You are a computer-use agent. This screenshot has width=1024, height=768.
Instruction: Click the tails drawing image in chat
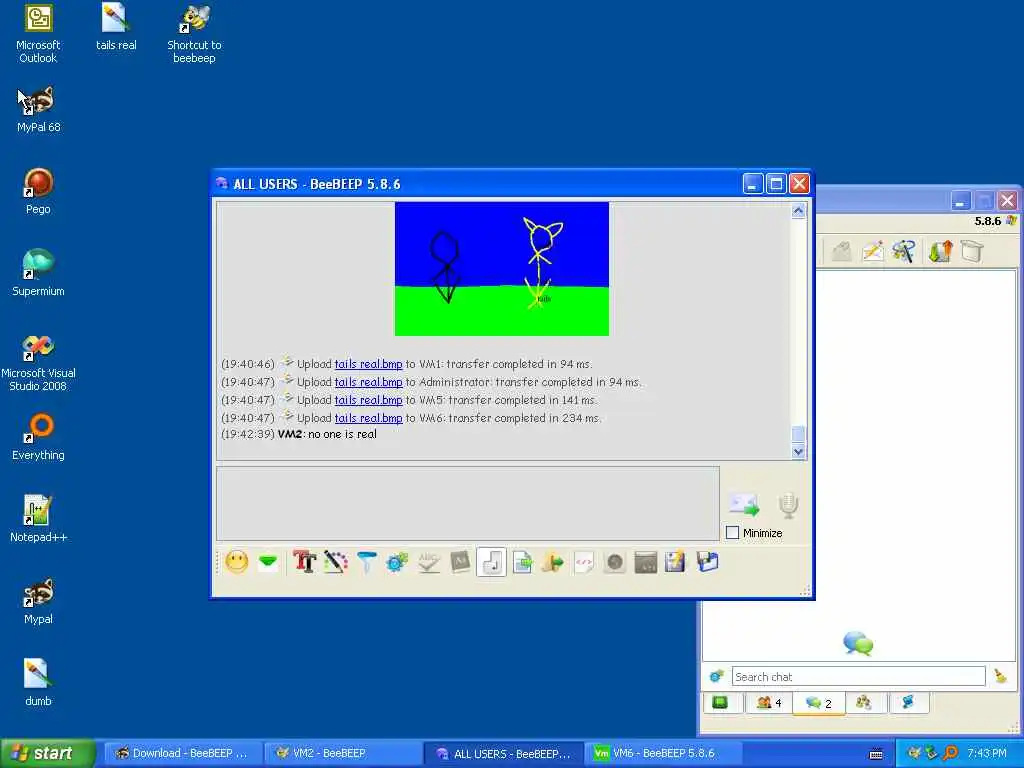tap(502, 269)
